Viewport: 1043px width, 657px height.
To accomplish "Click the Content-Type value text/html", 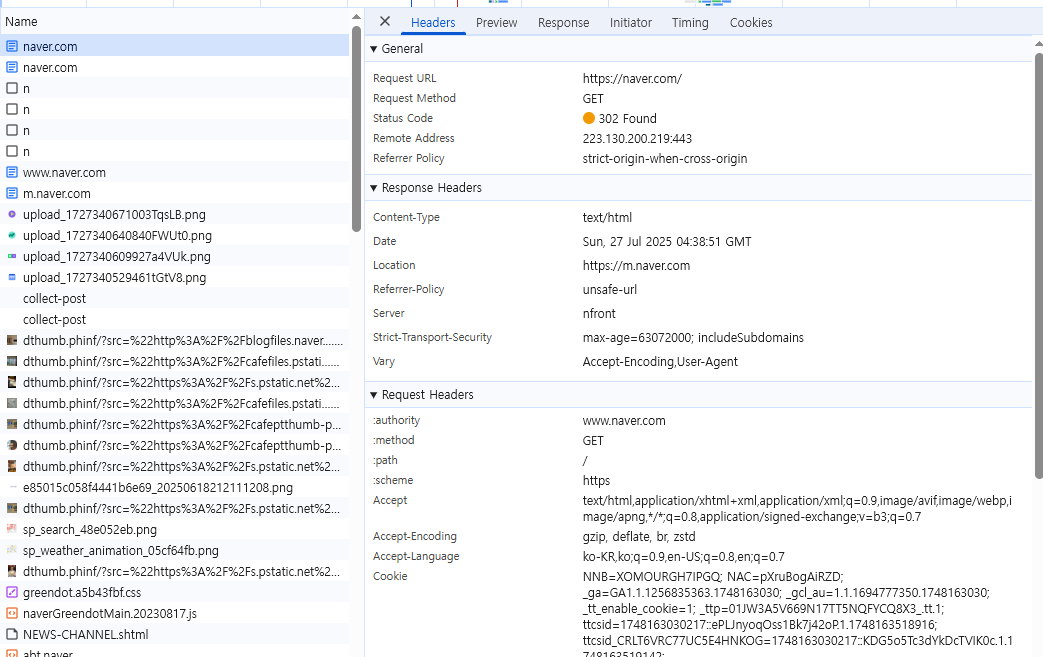I will [607, 217].
